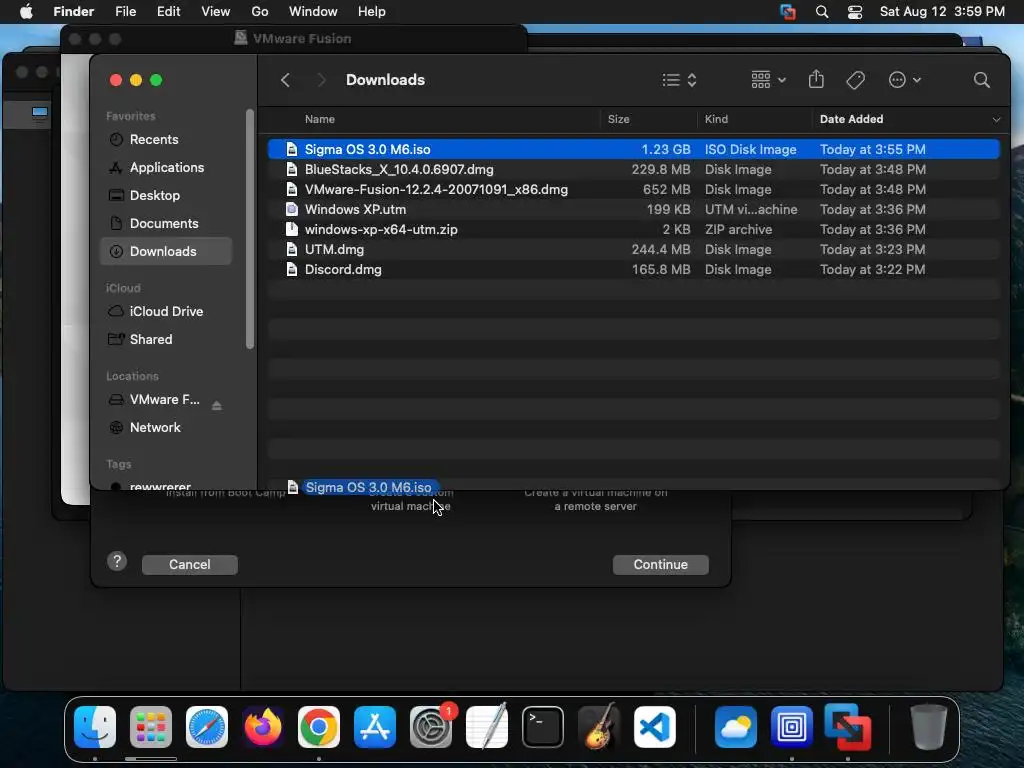Open the File menu

coord(125,12)
